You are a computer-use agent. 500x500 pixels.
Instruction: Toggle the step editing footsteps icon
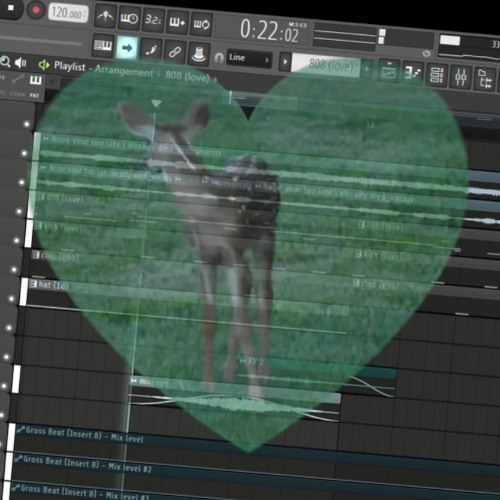point(151,50)
